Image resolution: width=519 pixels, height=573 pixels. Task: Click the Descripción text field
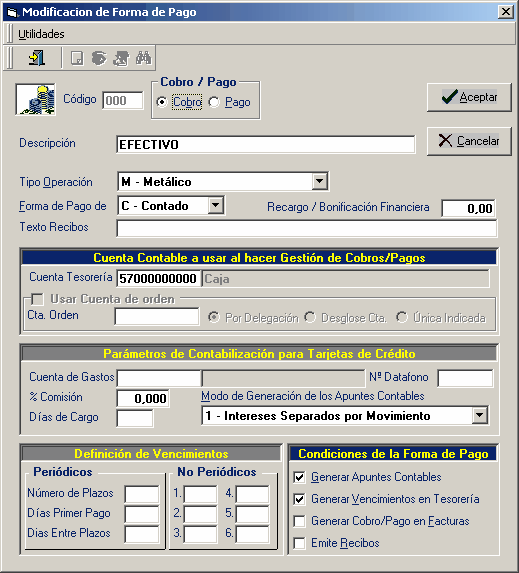(x=266, y=144)
